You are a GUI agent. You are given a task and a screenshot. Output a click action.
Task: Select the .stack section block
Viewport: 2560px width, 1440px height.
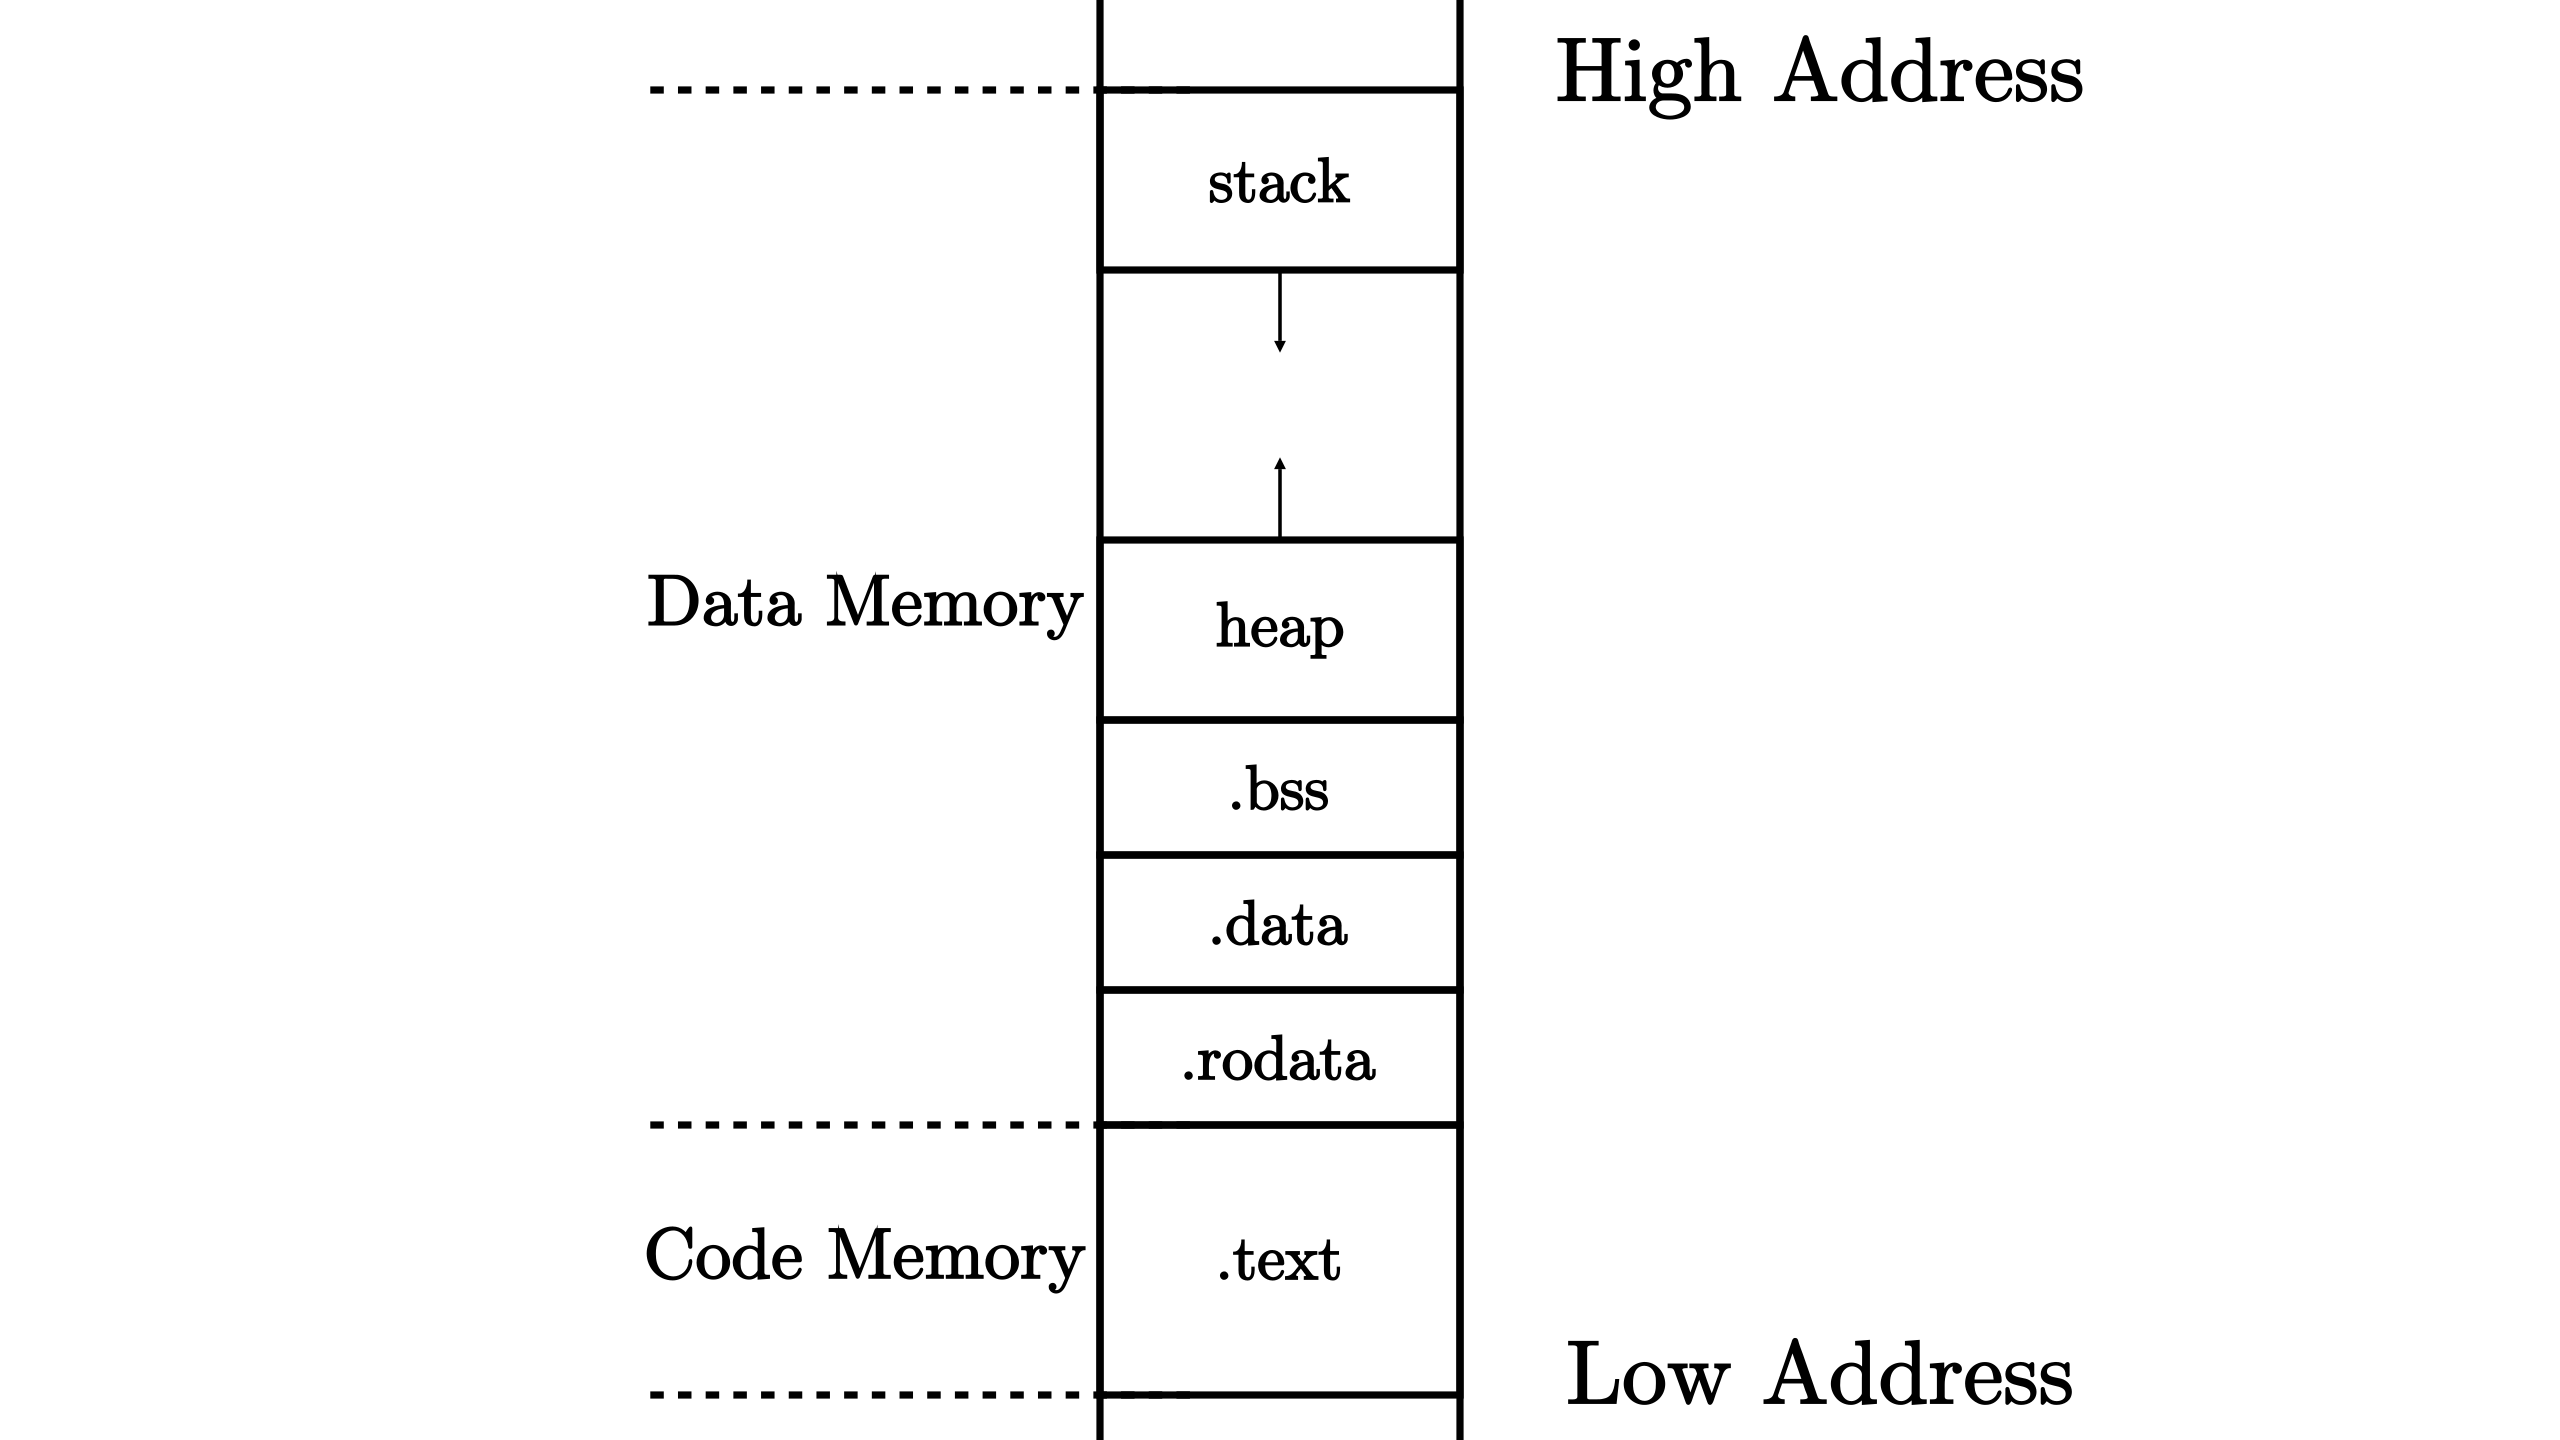[x=1282, y=185]
